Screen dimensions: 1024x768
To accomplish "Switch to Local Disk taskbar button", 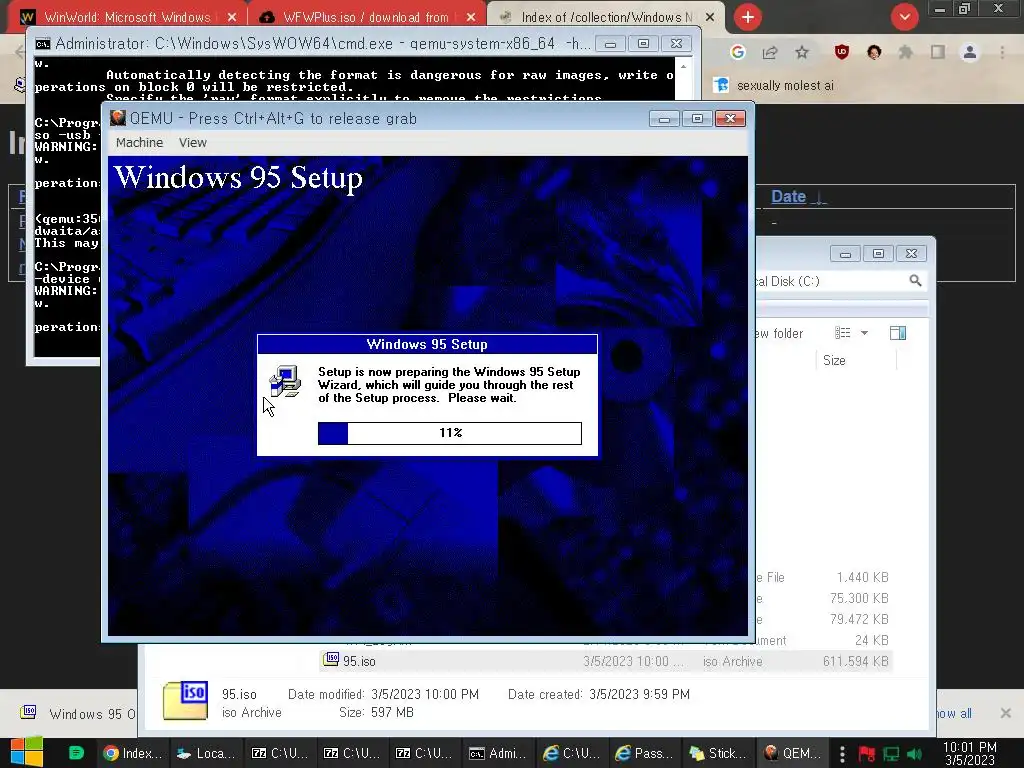I will click(x=206, y=753).
